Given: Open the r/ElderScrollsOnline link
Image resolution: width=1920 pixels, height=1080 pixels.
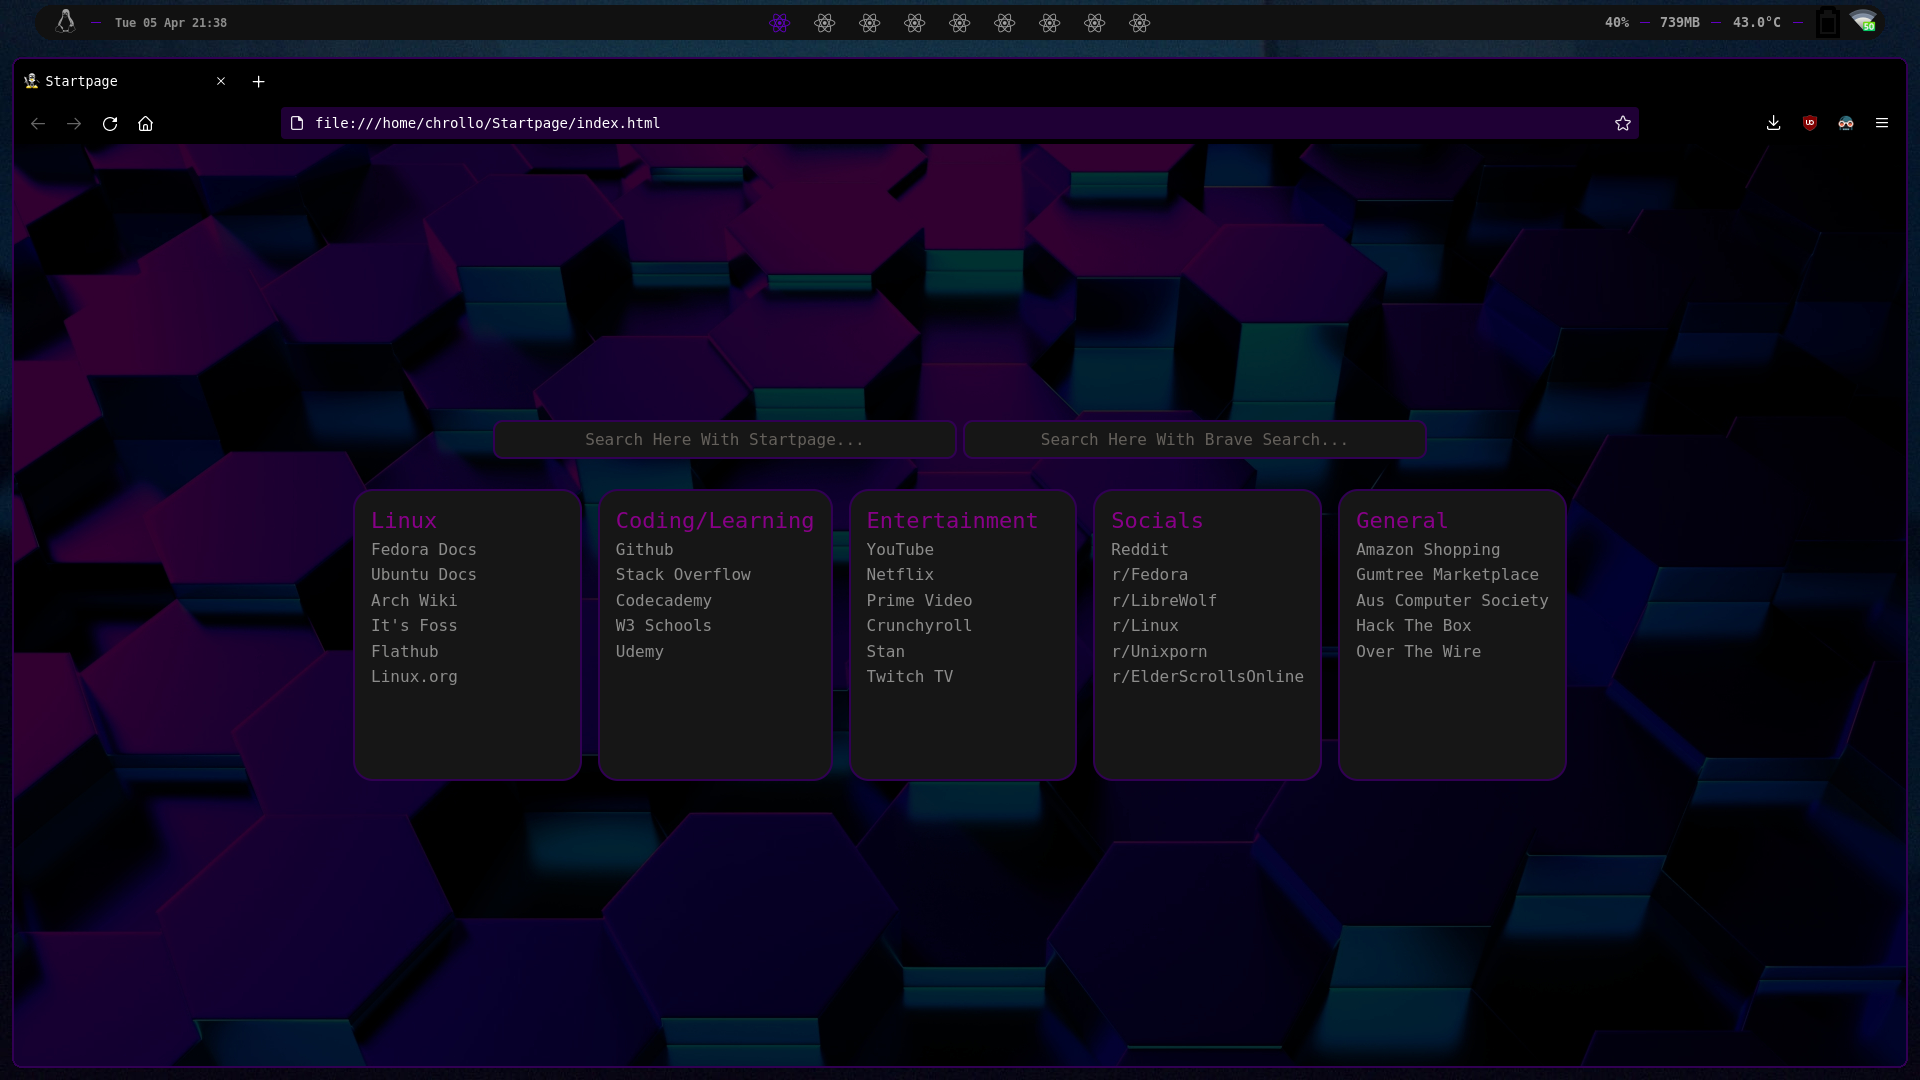Looking at the screenshot, I should point(1208,677).
